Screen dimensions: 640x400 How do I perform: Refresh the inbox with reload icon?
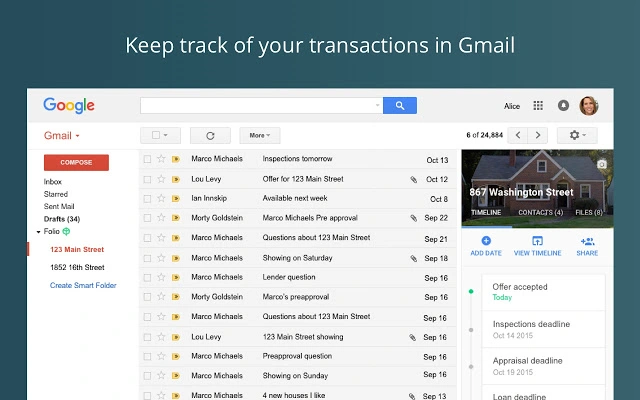[x=210, y=136]
